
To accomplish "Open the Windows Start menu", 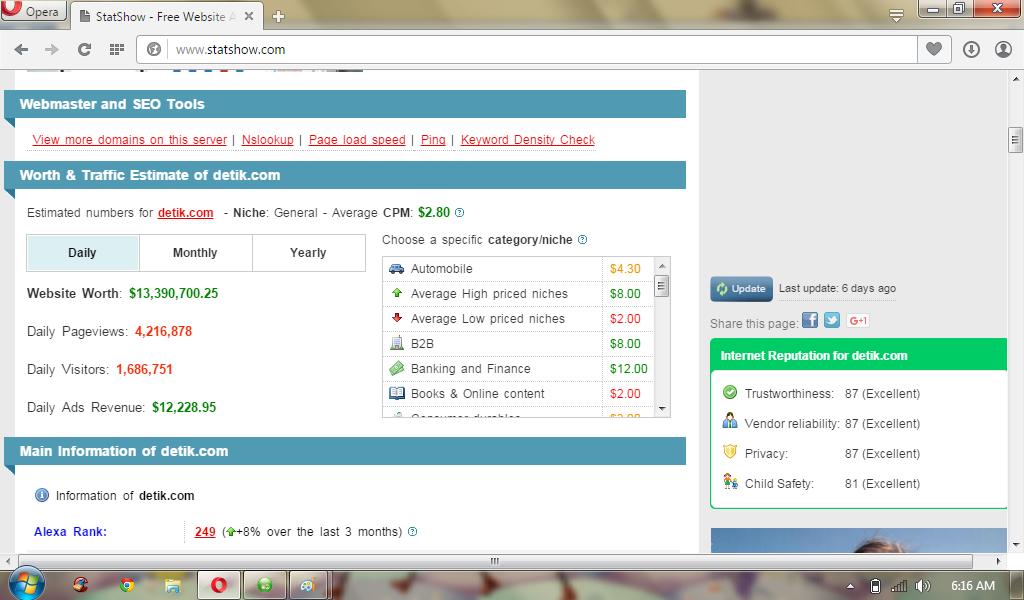I will tap(27, 584).
